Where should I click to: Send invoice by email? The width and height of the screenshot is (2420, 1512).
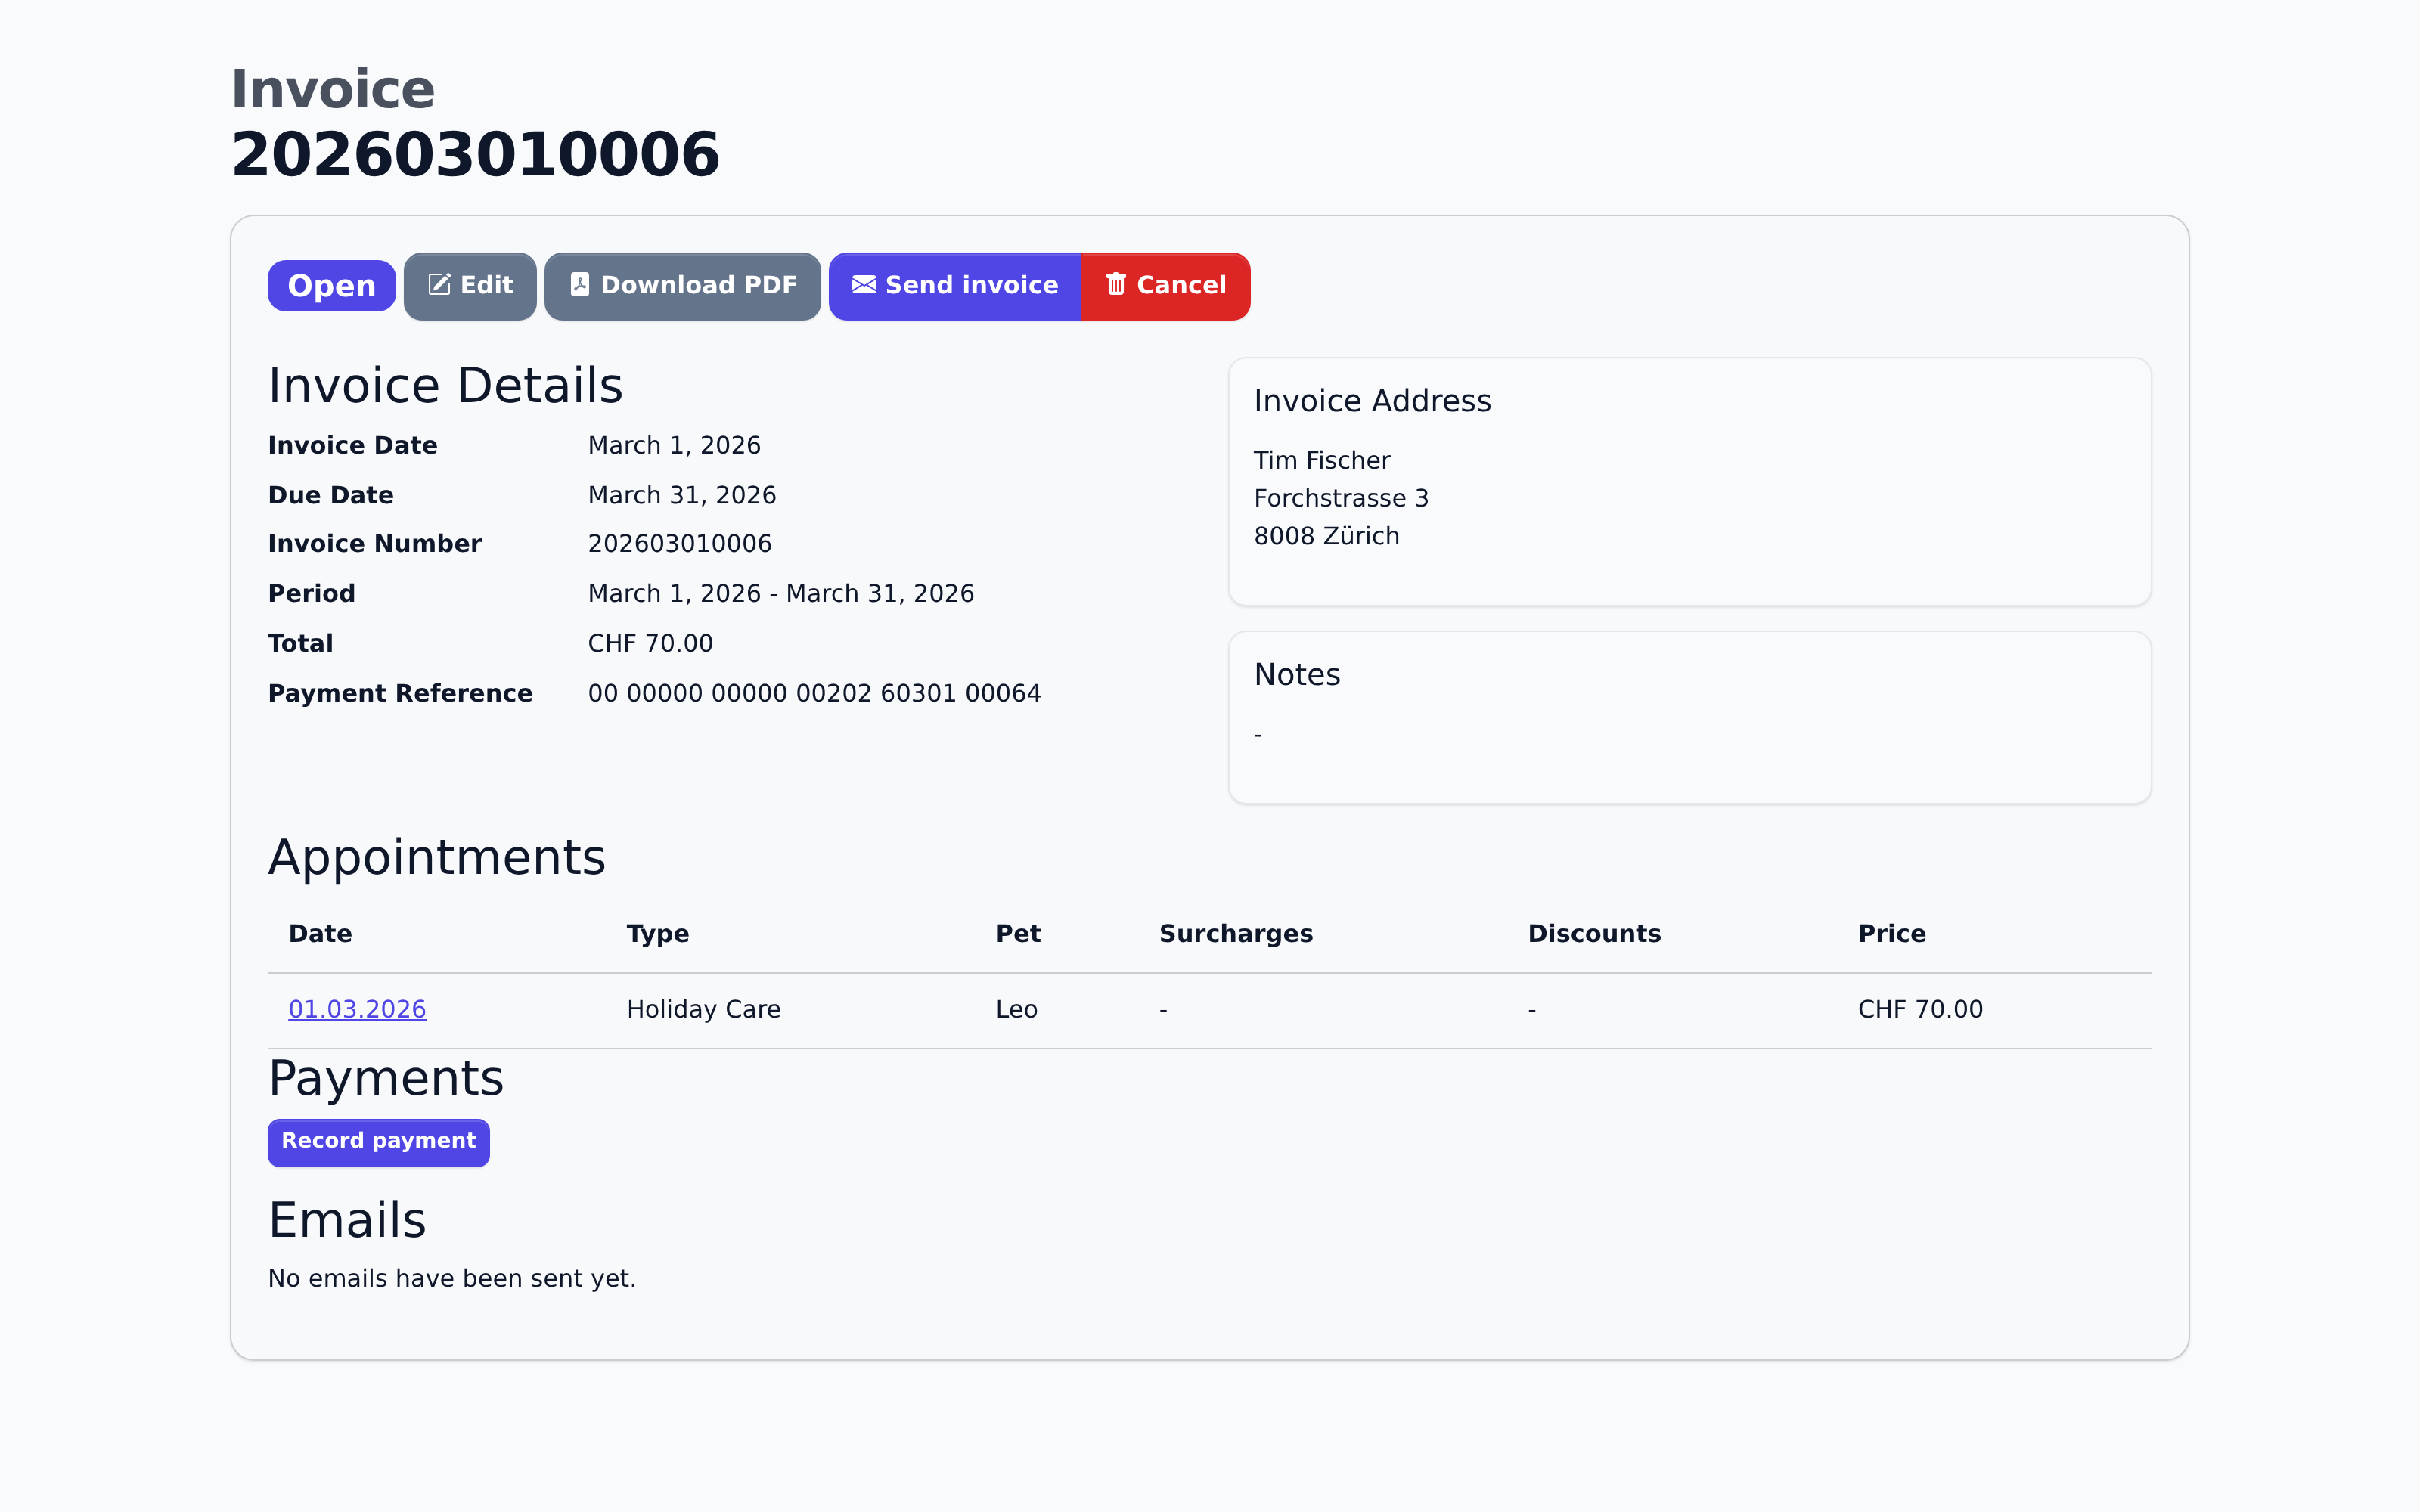955,286
